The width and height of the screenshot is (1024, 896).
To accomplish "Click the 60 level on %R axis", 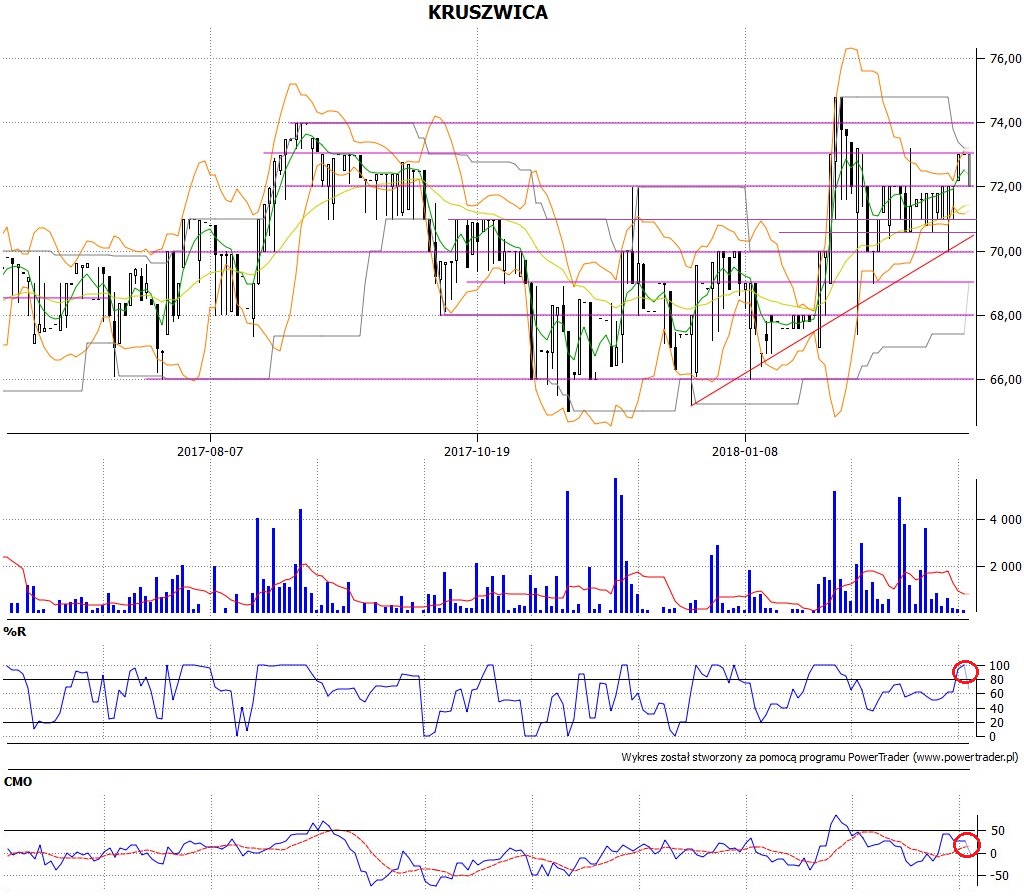I will [997, 694].
